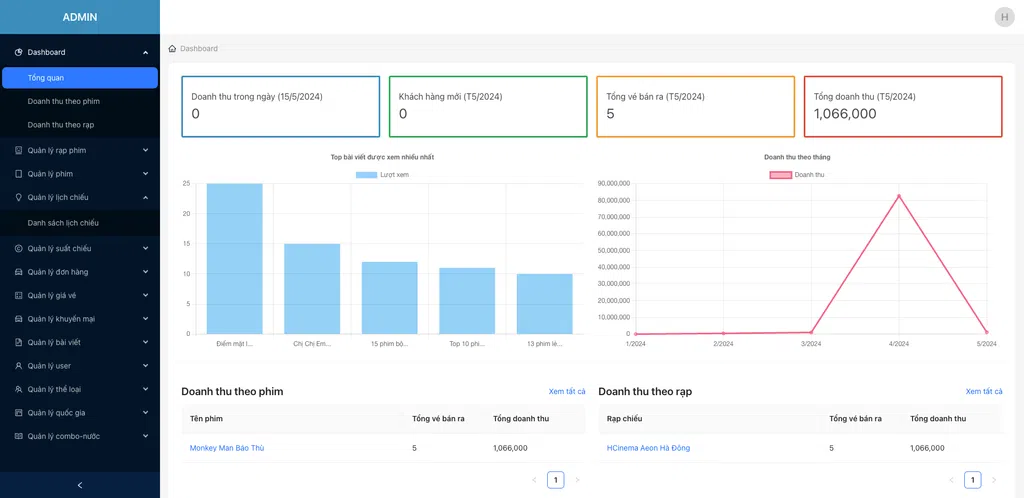1024x498 pixels.
Task: Click the Quản lý đơn hàng car icon
Action: pos(18,272)
